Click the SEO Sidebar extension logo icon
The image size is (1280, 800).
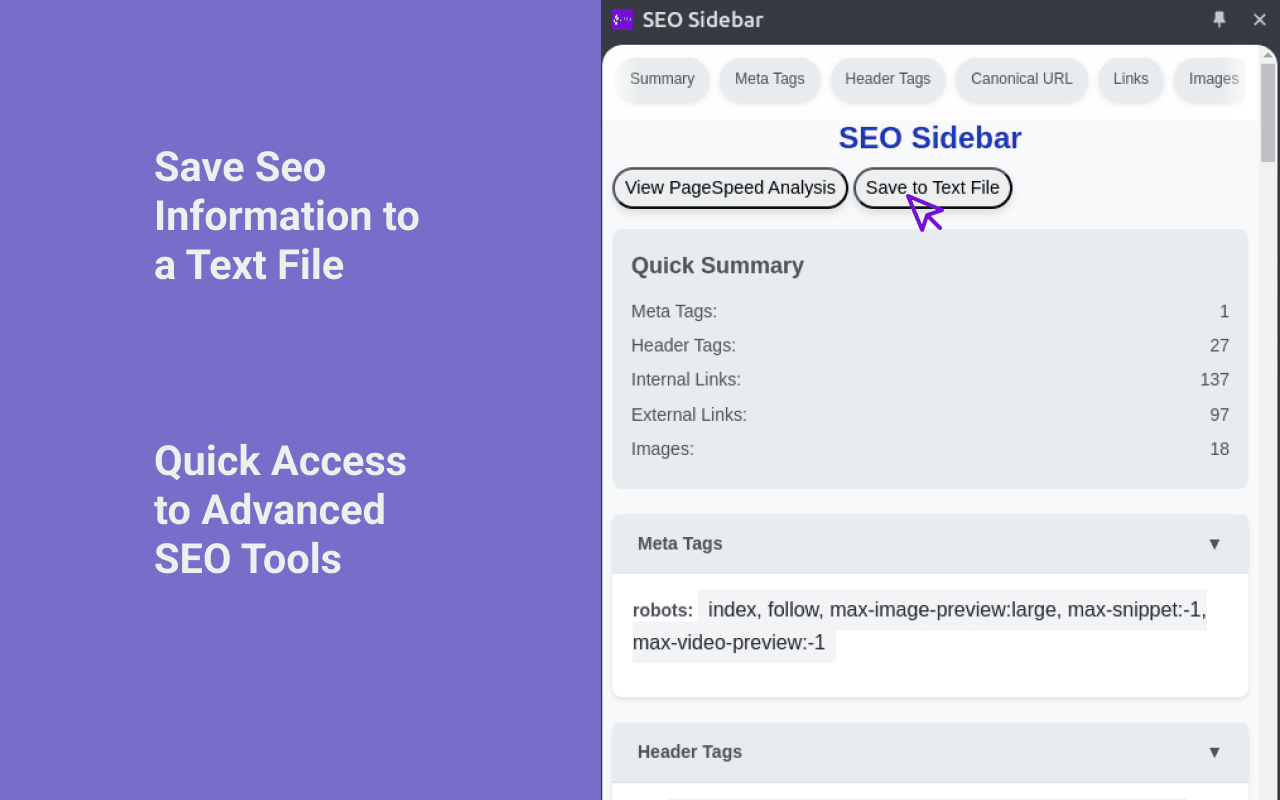[621, 19]
